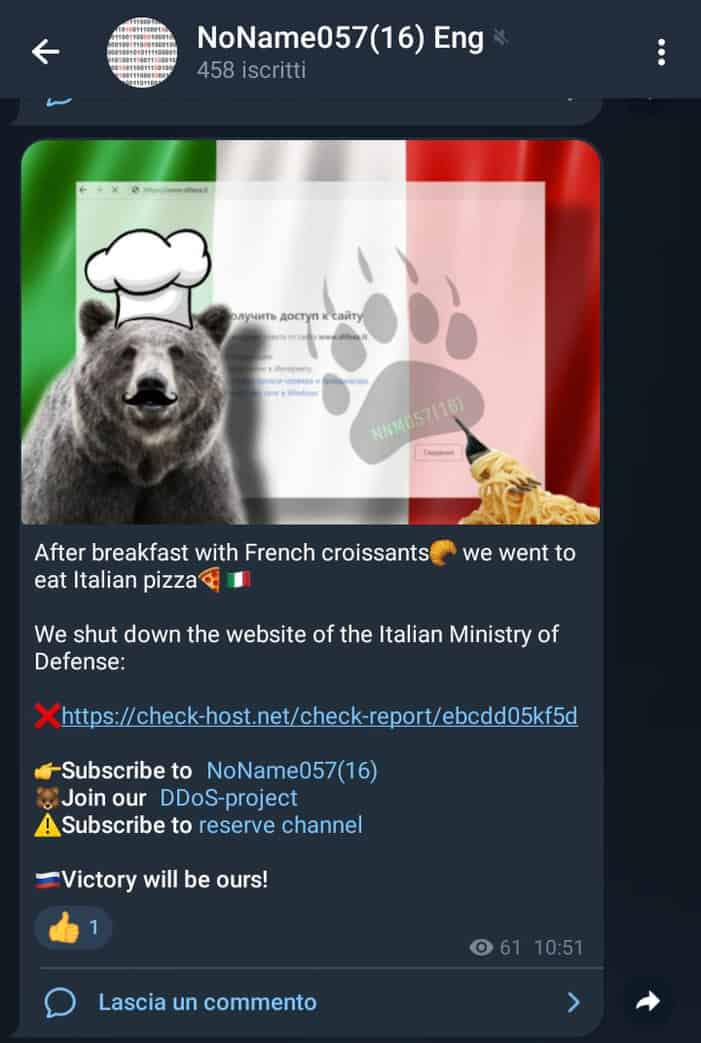701x1043 pixels.
Task: Open the DDoS-project link
Action: tap(229, 798)
